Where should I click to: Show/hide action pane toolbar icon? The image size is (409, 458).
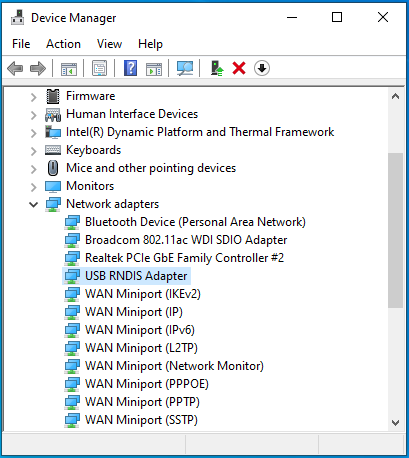(154, 69)
